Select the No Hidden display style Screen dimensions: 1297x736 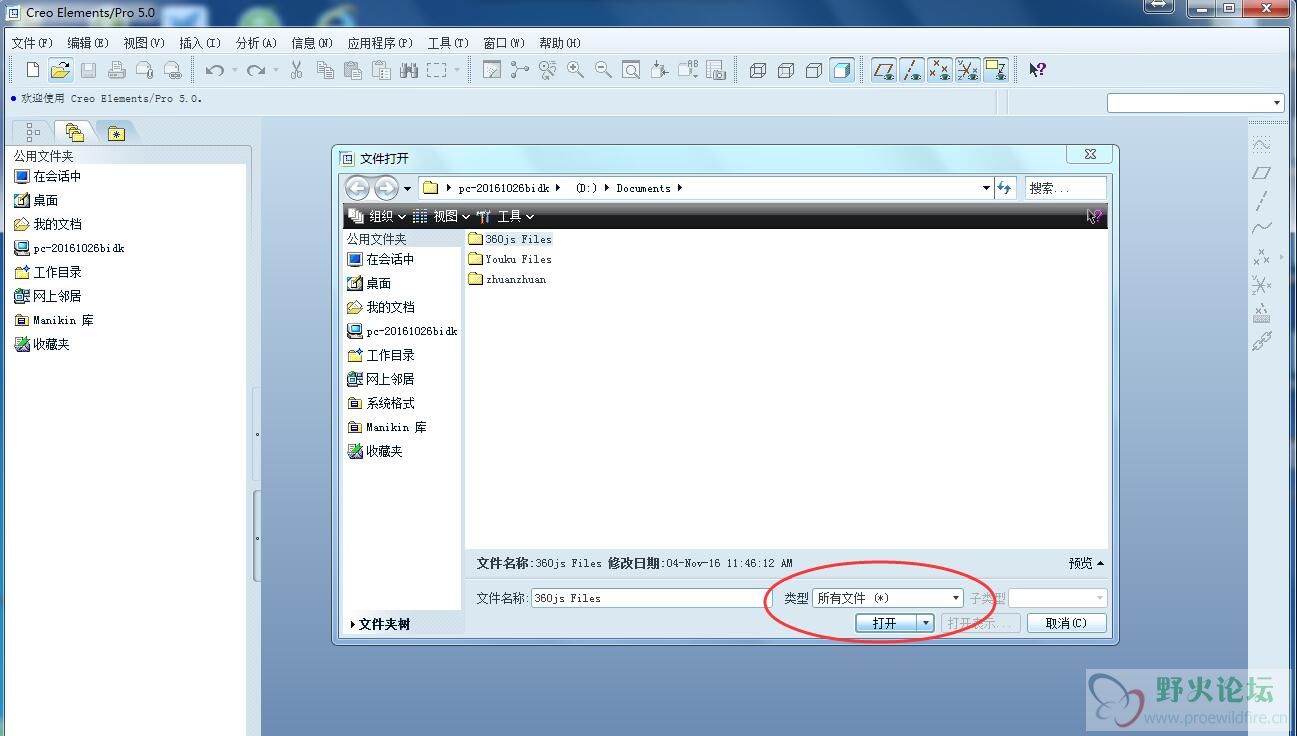click(814, 70)
